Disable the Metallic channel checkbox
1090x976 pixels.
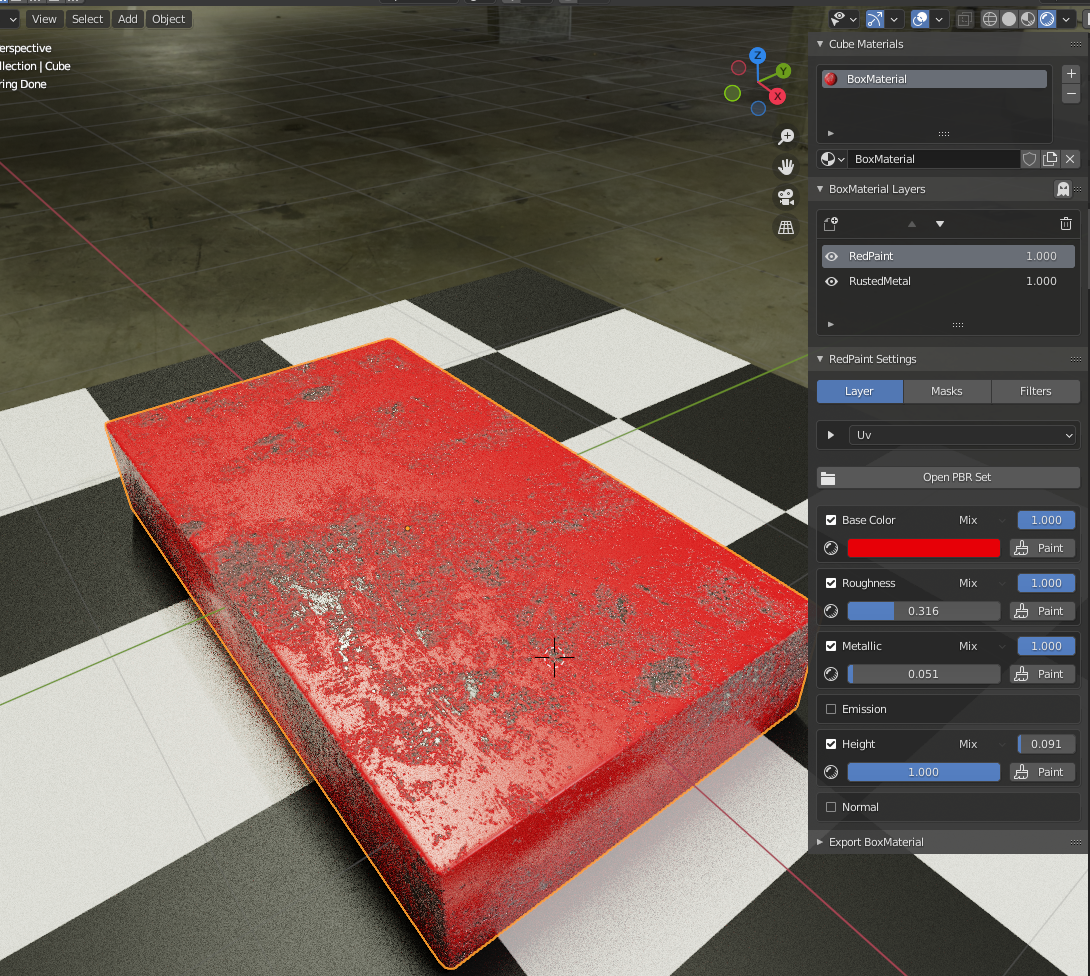point(830,646)
